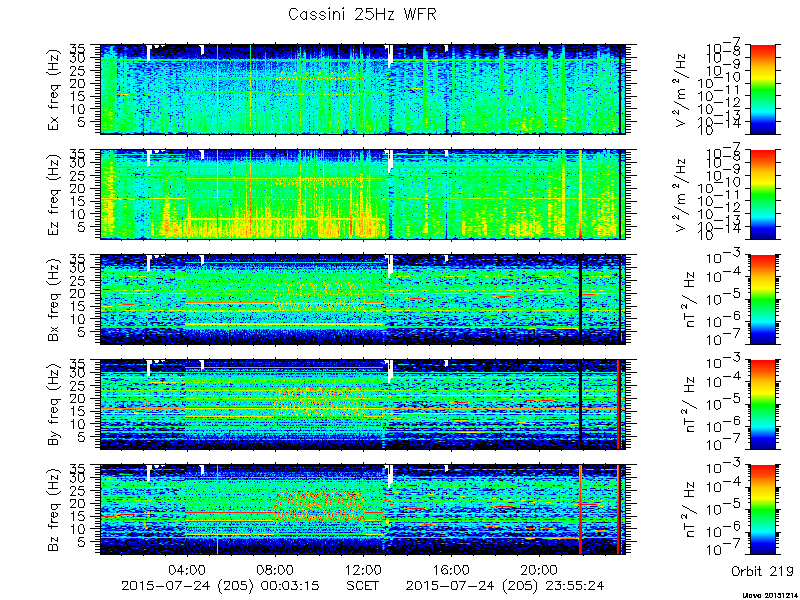Click the Bx nT²/Hz color bar
The height and width of the screenshot is (600, 800).
tap(762, 299)
